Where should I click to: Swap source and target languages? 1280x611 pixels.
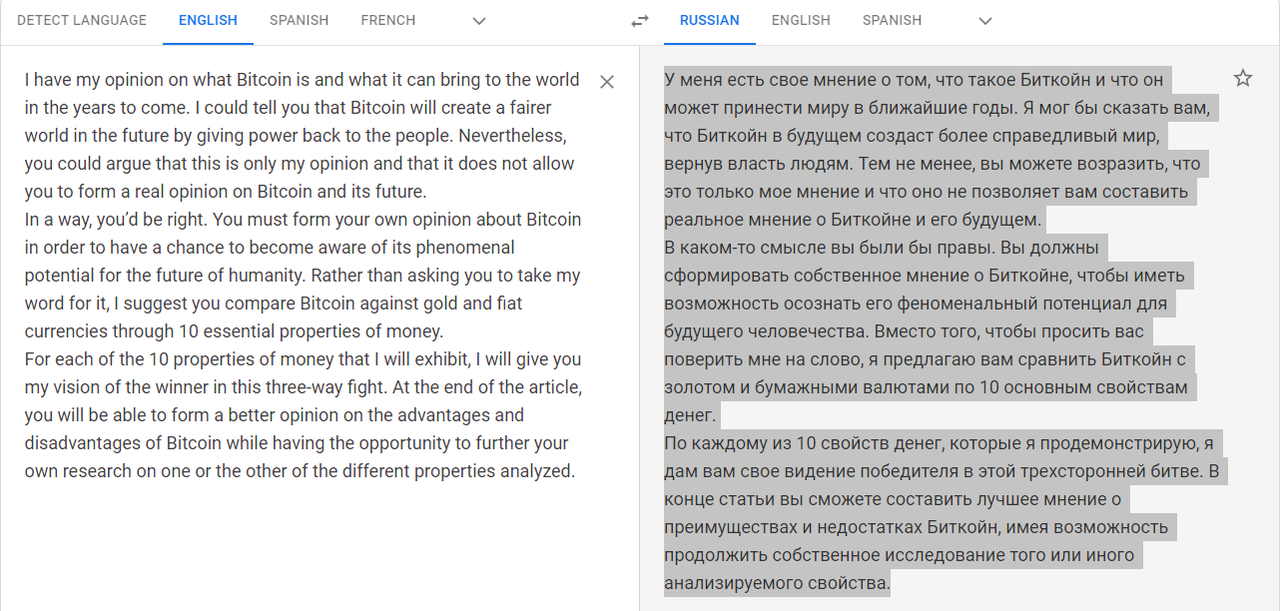coord(640,21)
